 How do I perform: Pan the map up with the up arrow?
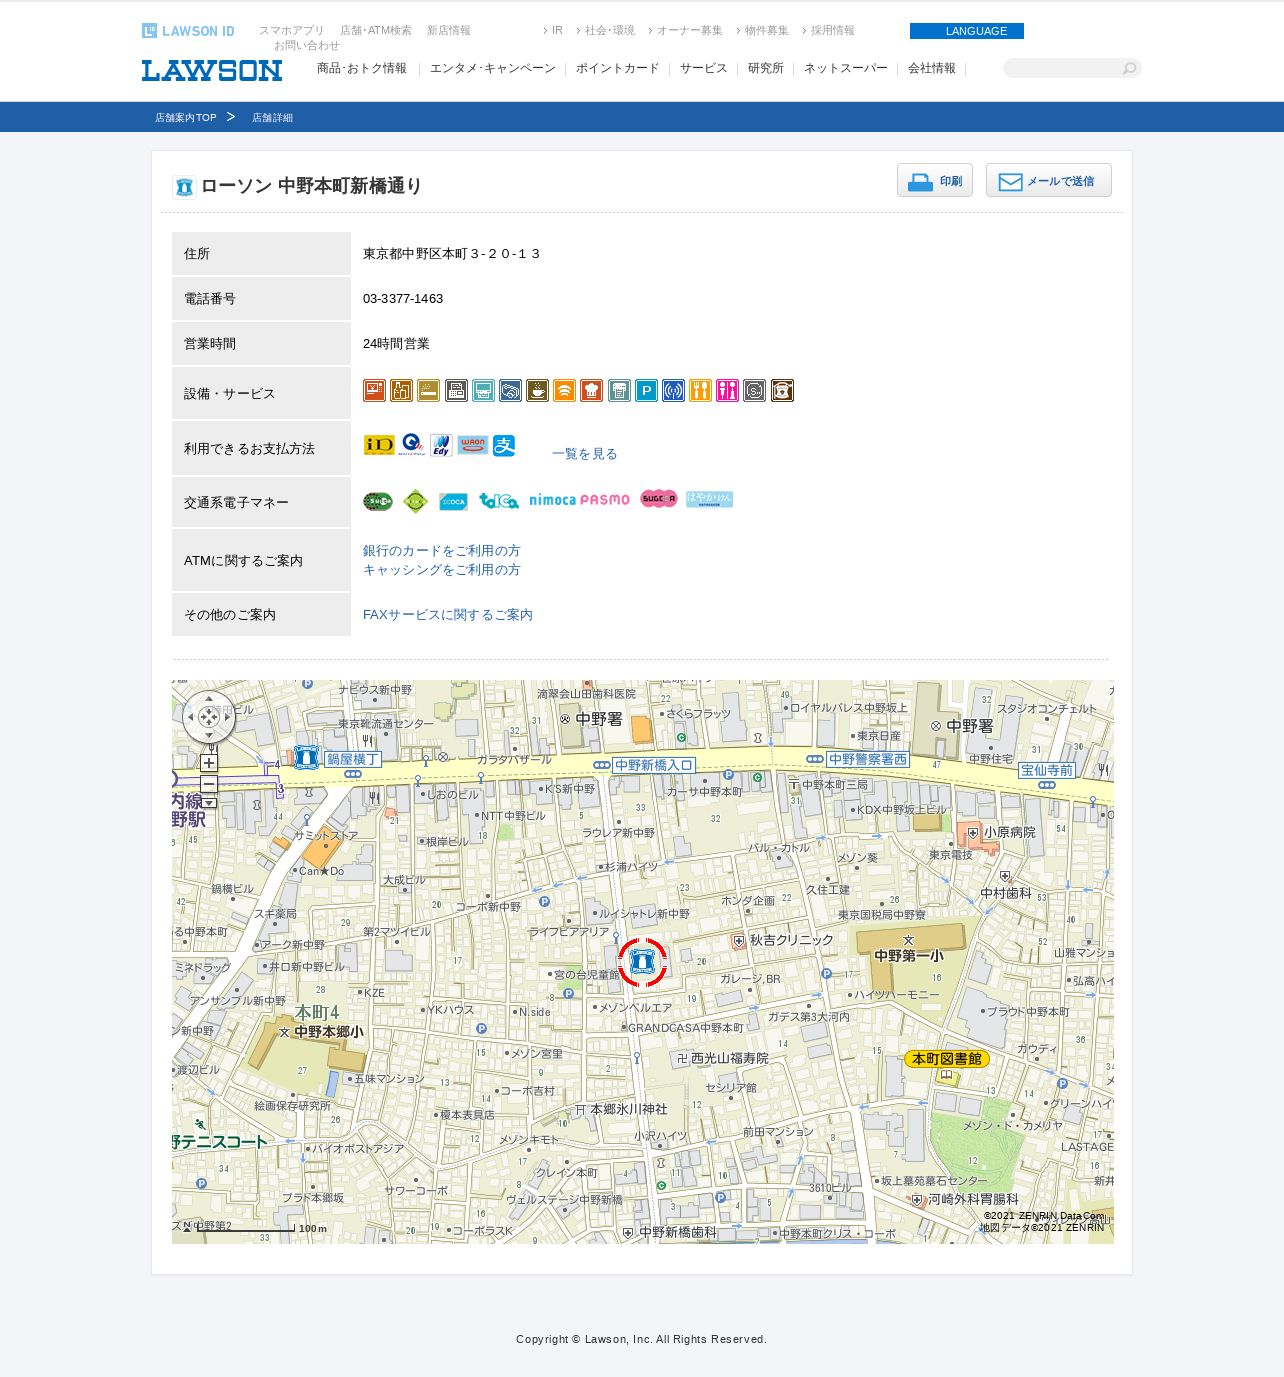click(209, 699)
